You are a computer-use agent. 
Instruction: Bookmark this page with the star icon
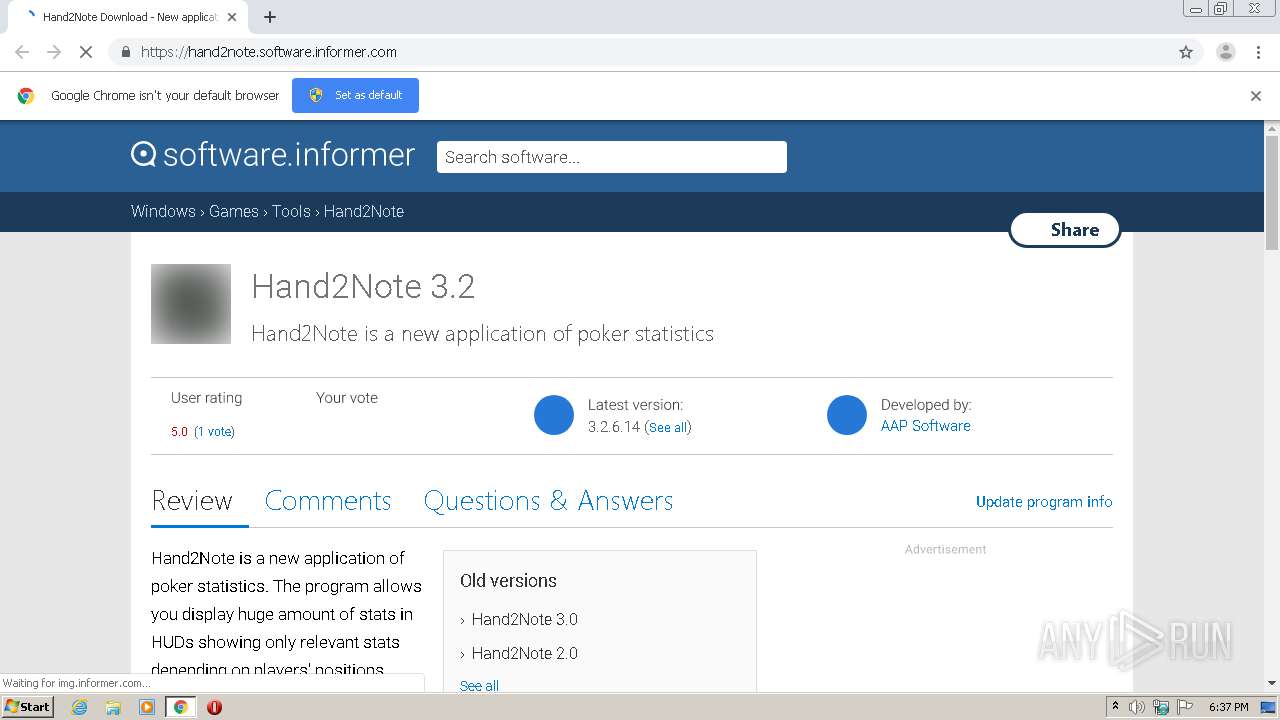[1186, 52]
